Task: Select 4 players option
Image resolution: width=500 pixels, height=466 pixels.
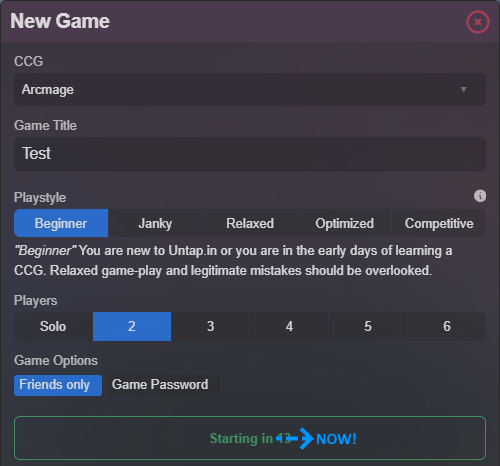Action: [x=289, y=326]
